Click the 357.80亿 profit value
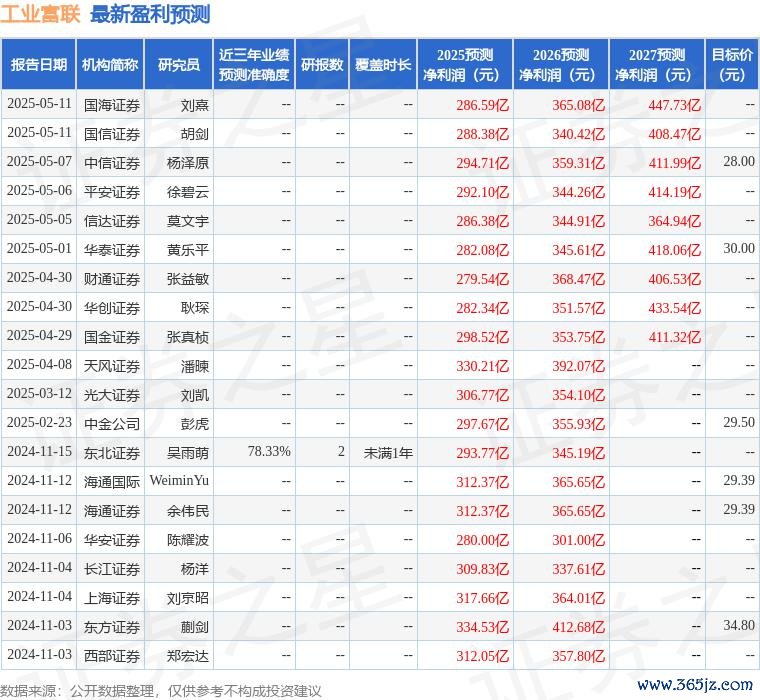The width and height of the screenshot is (760, 700). (579, 656)
